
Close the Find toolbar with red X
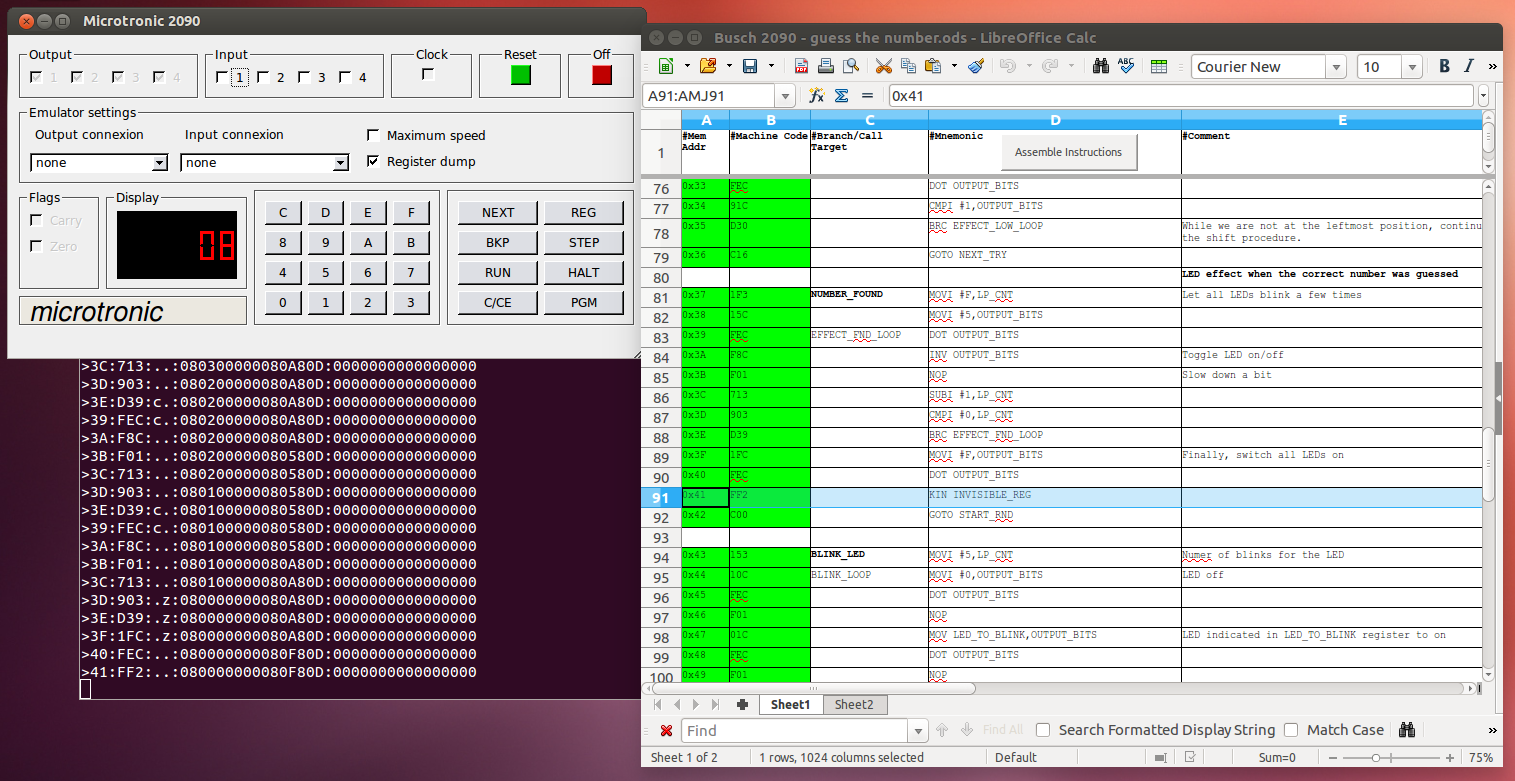pos(666,730)
